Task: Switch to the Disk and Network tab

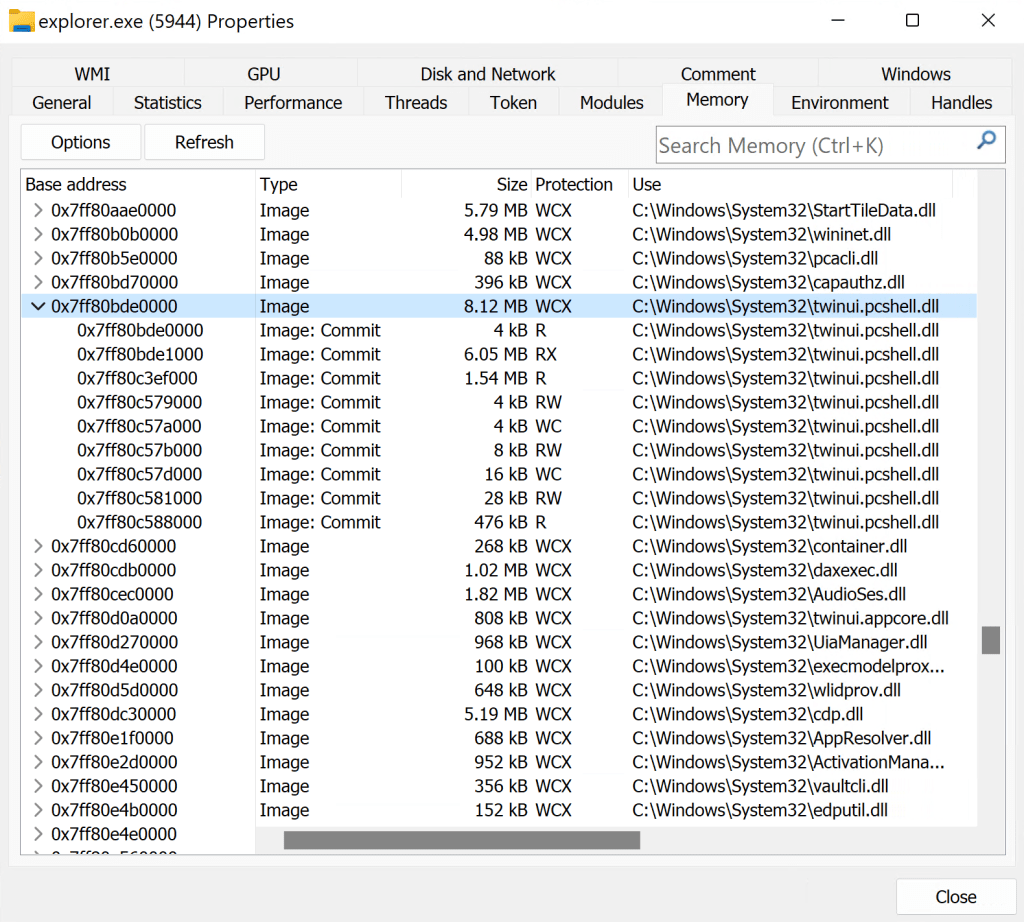Action: 487,74
